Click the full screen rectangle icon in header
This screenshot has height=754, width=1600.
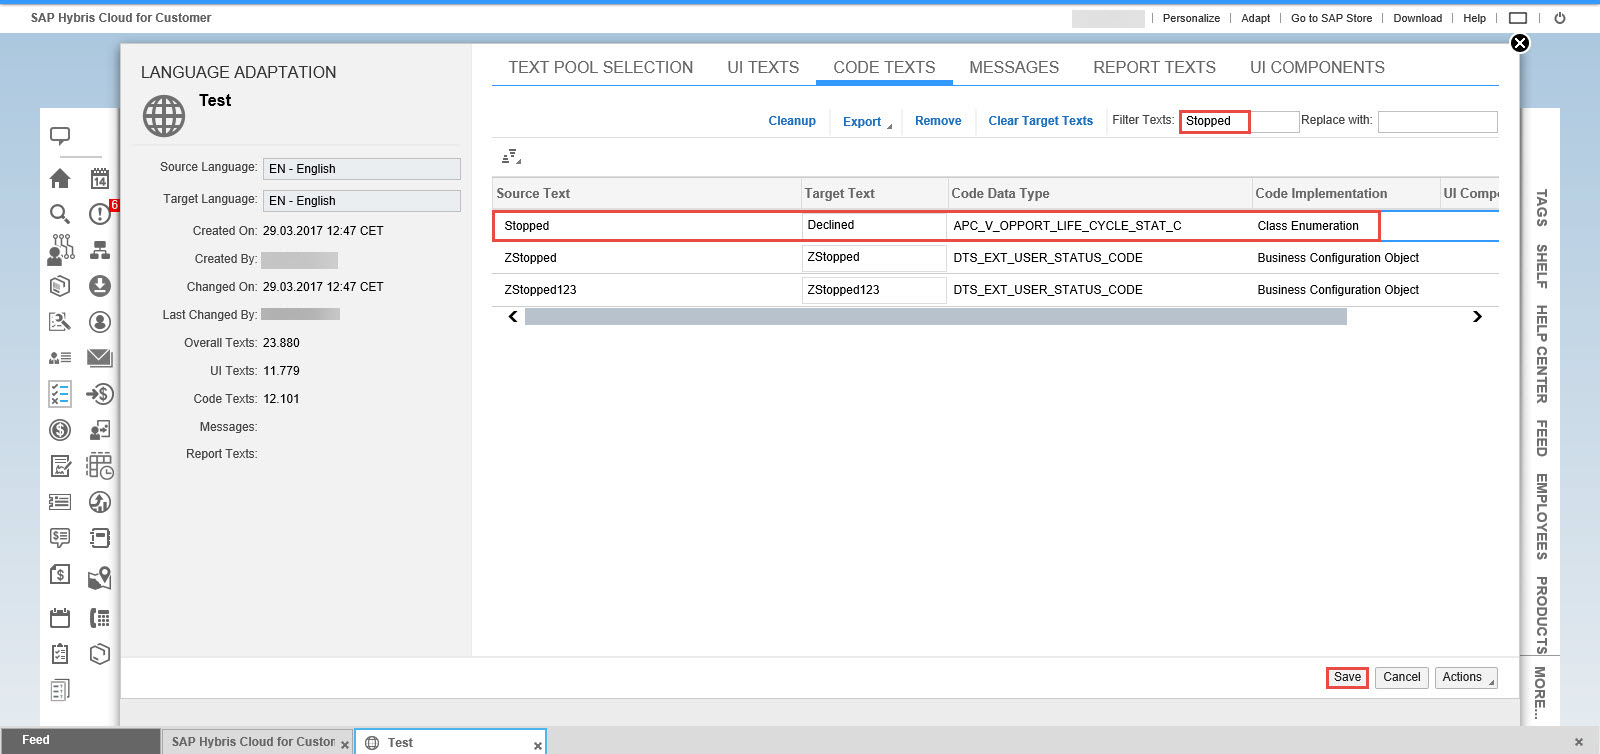pyautogui.click(x=1518, y=18)
